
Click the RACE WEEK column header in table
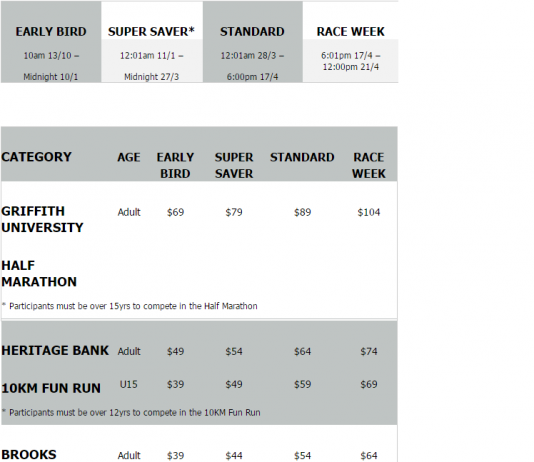[368, 165]
